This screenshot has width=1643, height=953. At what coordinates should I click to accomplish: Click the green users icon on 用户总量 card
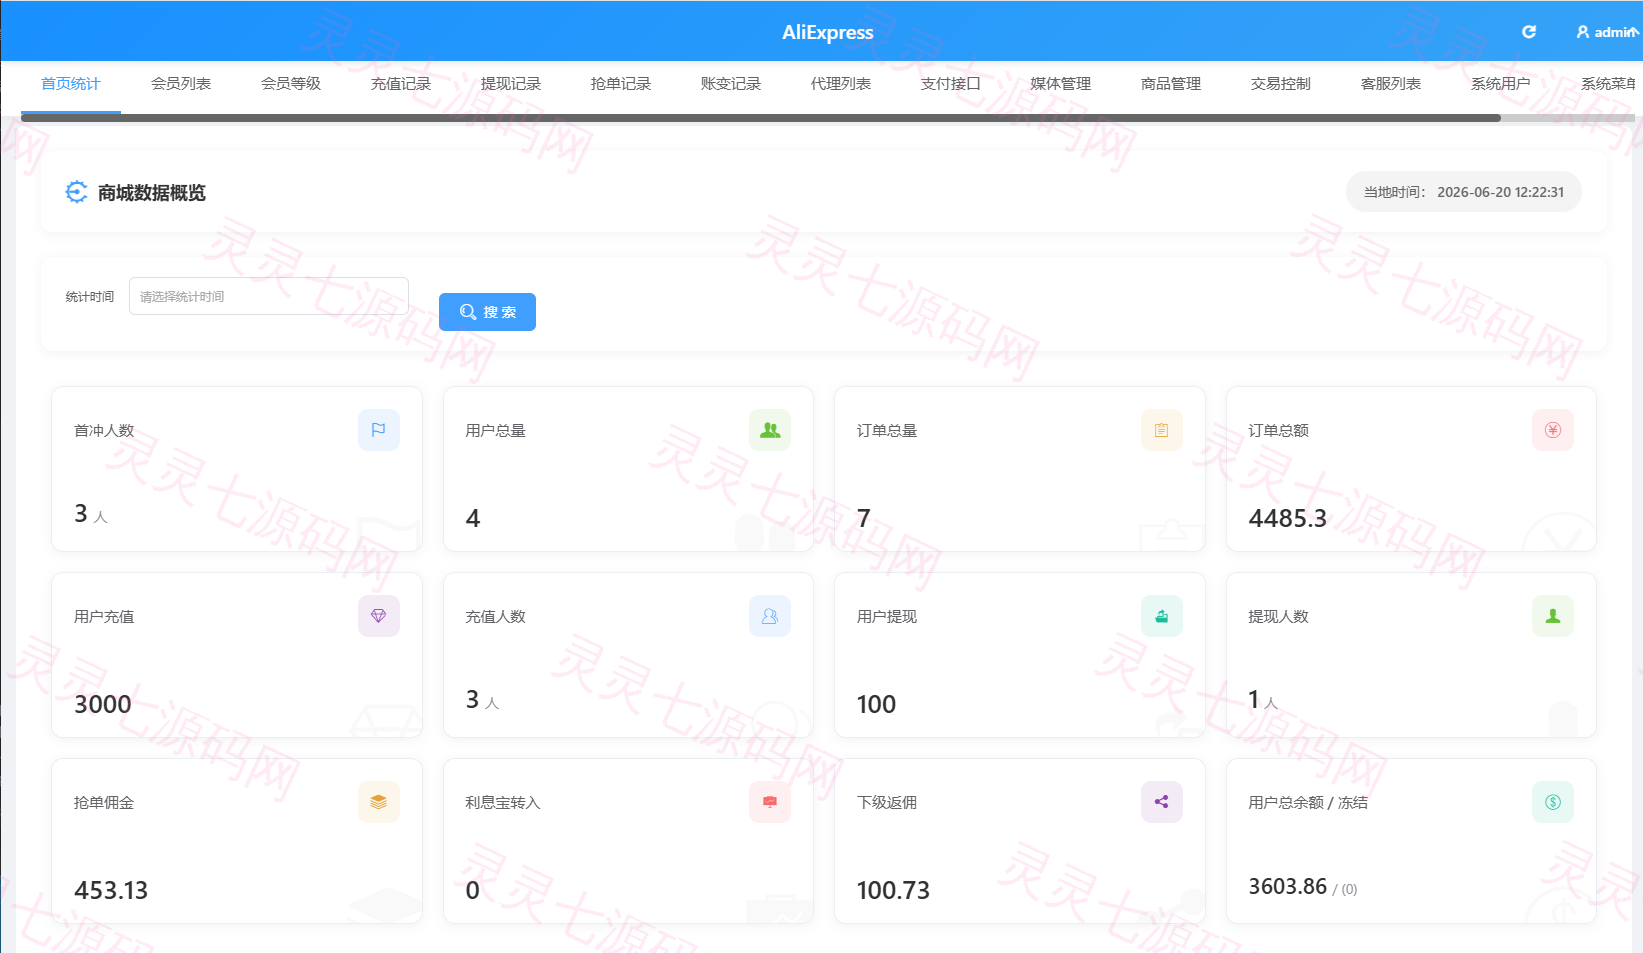click(770, 430)
